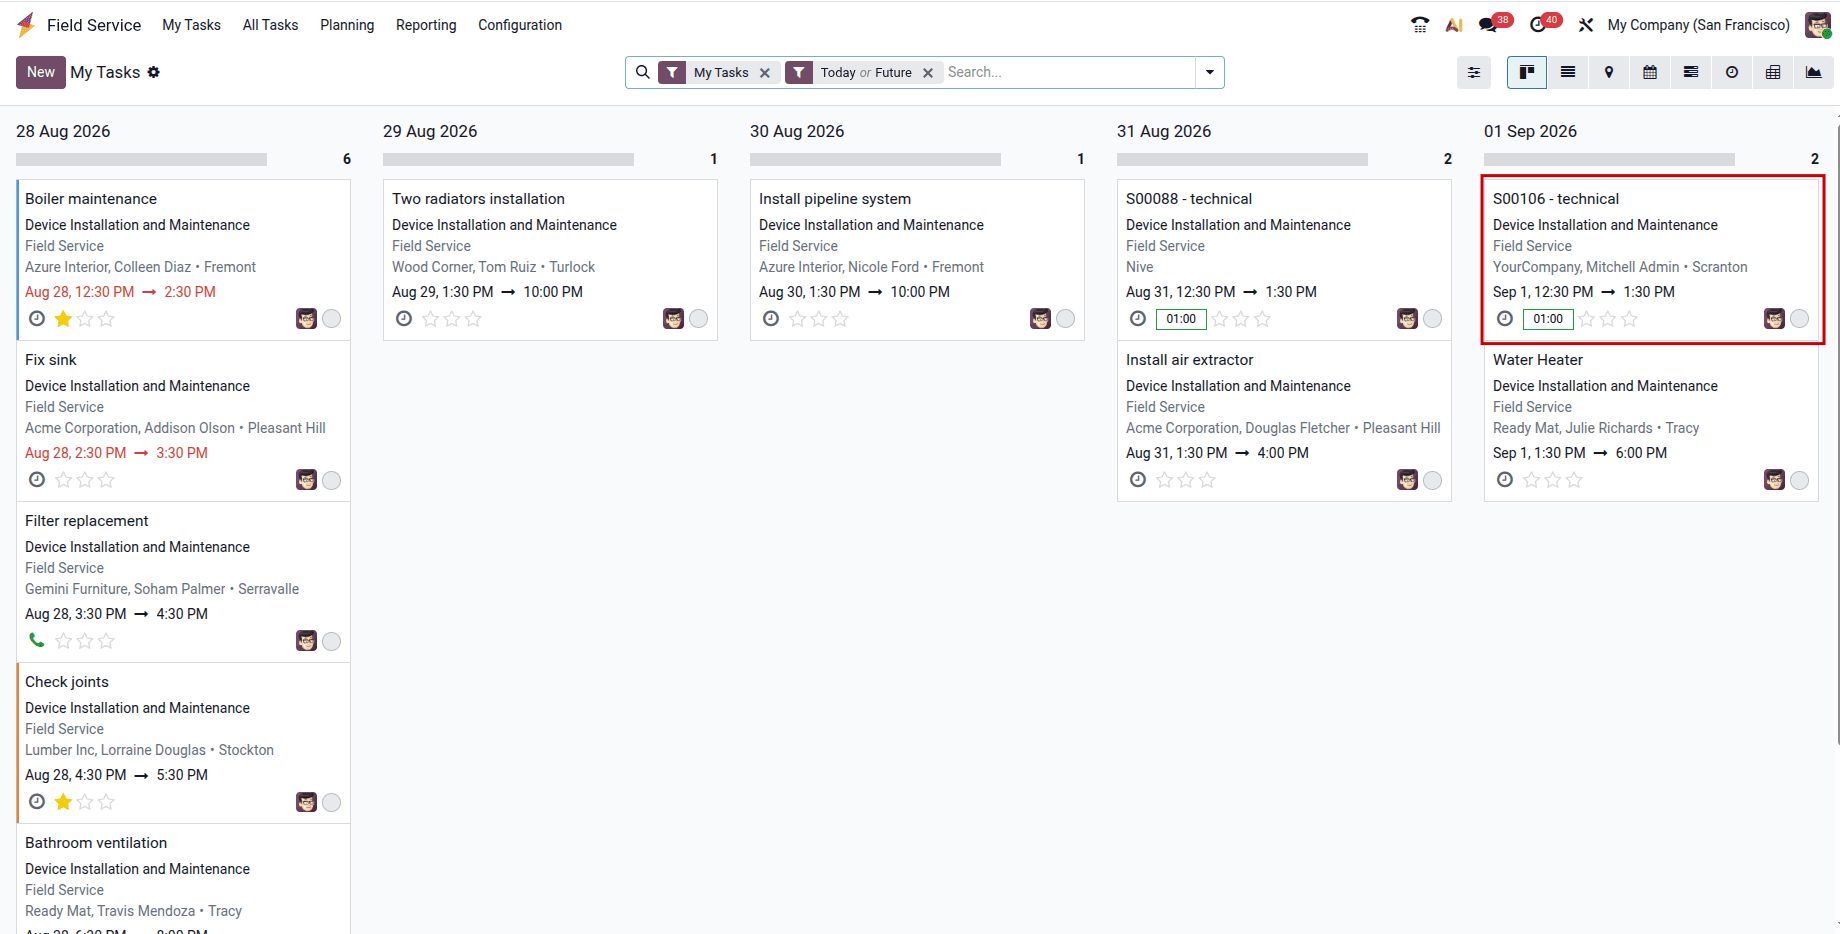Open the Gantt view
This screenshot has width=1840, height=934.
1691,72
